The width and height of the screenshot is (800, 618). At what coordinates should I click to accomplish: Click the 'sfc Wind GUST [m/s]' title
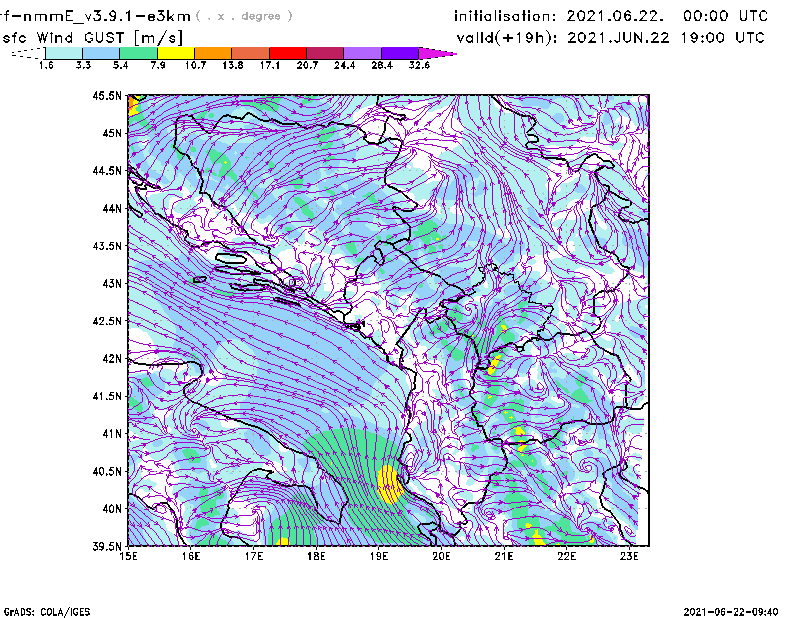click(x=93, y=38)
